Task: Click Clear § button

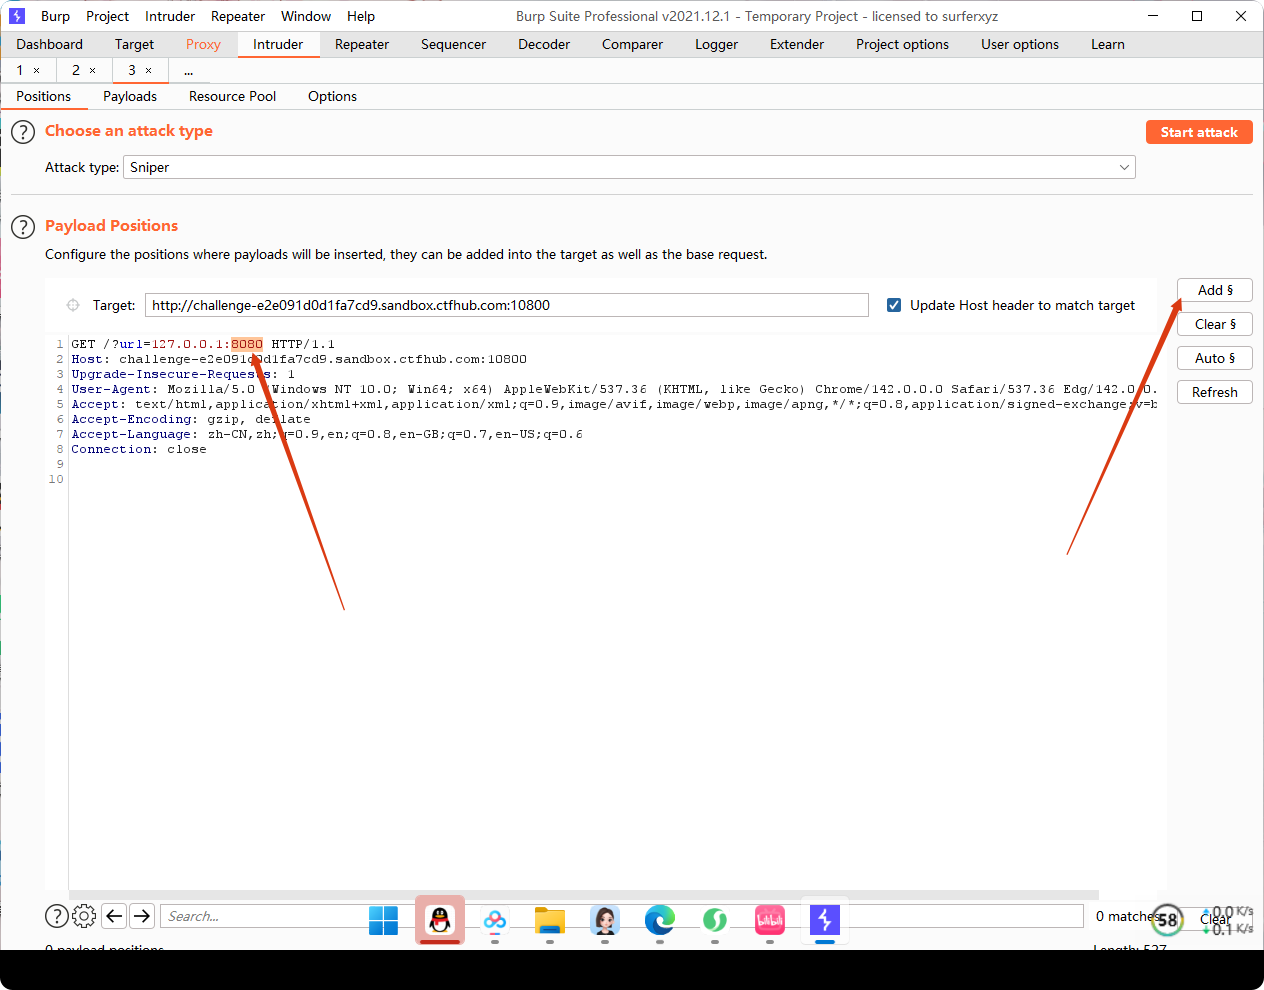Action: click(x=1215, y=324)
